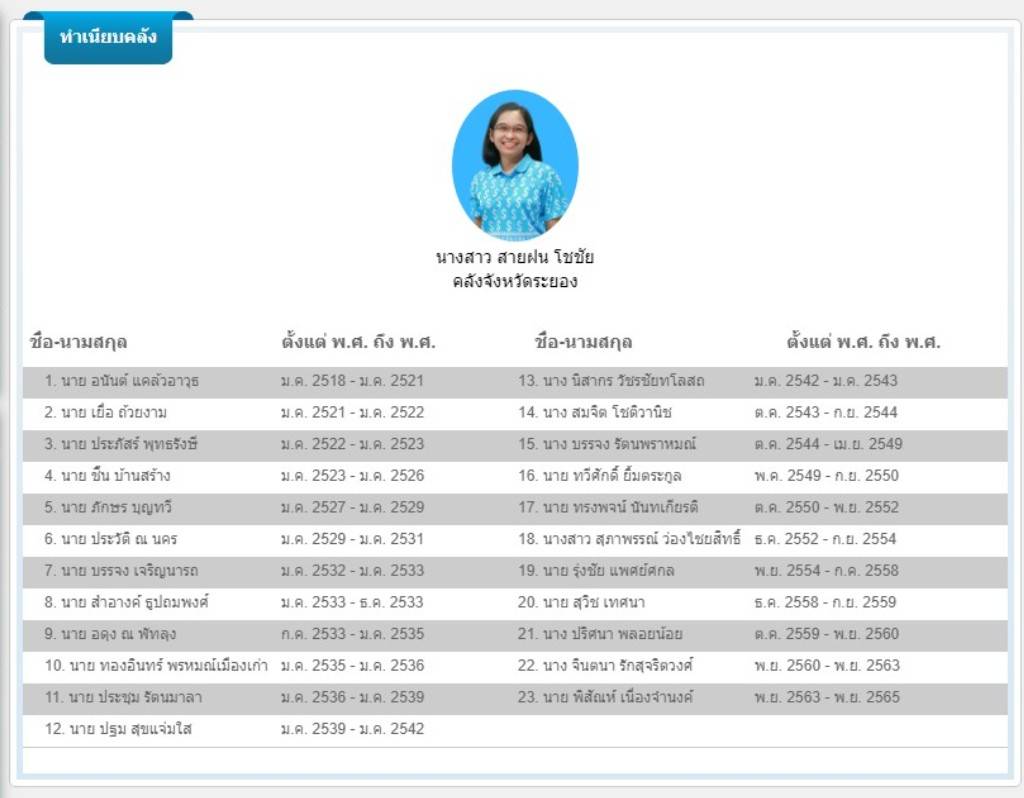Screen dimensions: 1024x798
Task: Click row 7. นาย บรรจง เจริญนารถ
Action: (x=121, y=571)
